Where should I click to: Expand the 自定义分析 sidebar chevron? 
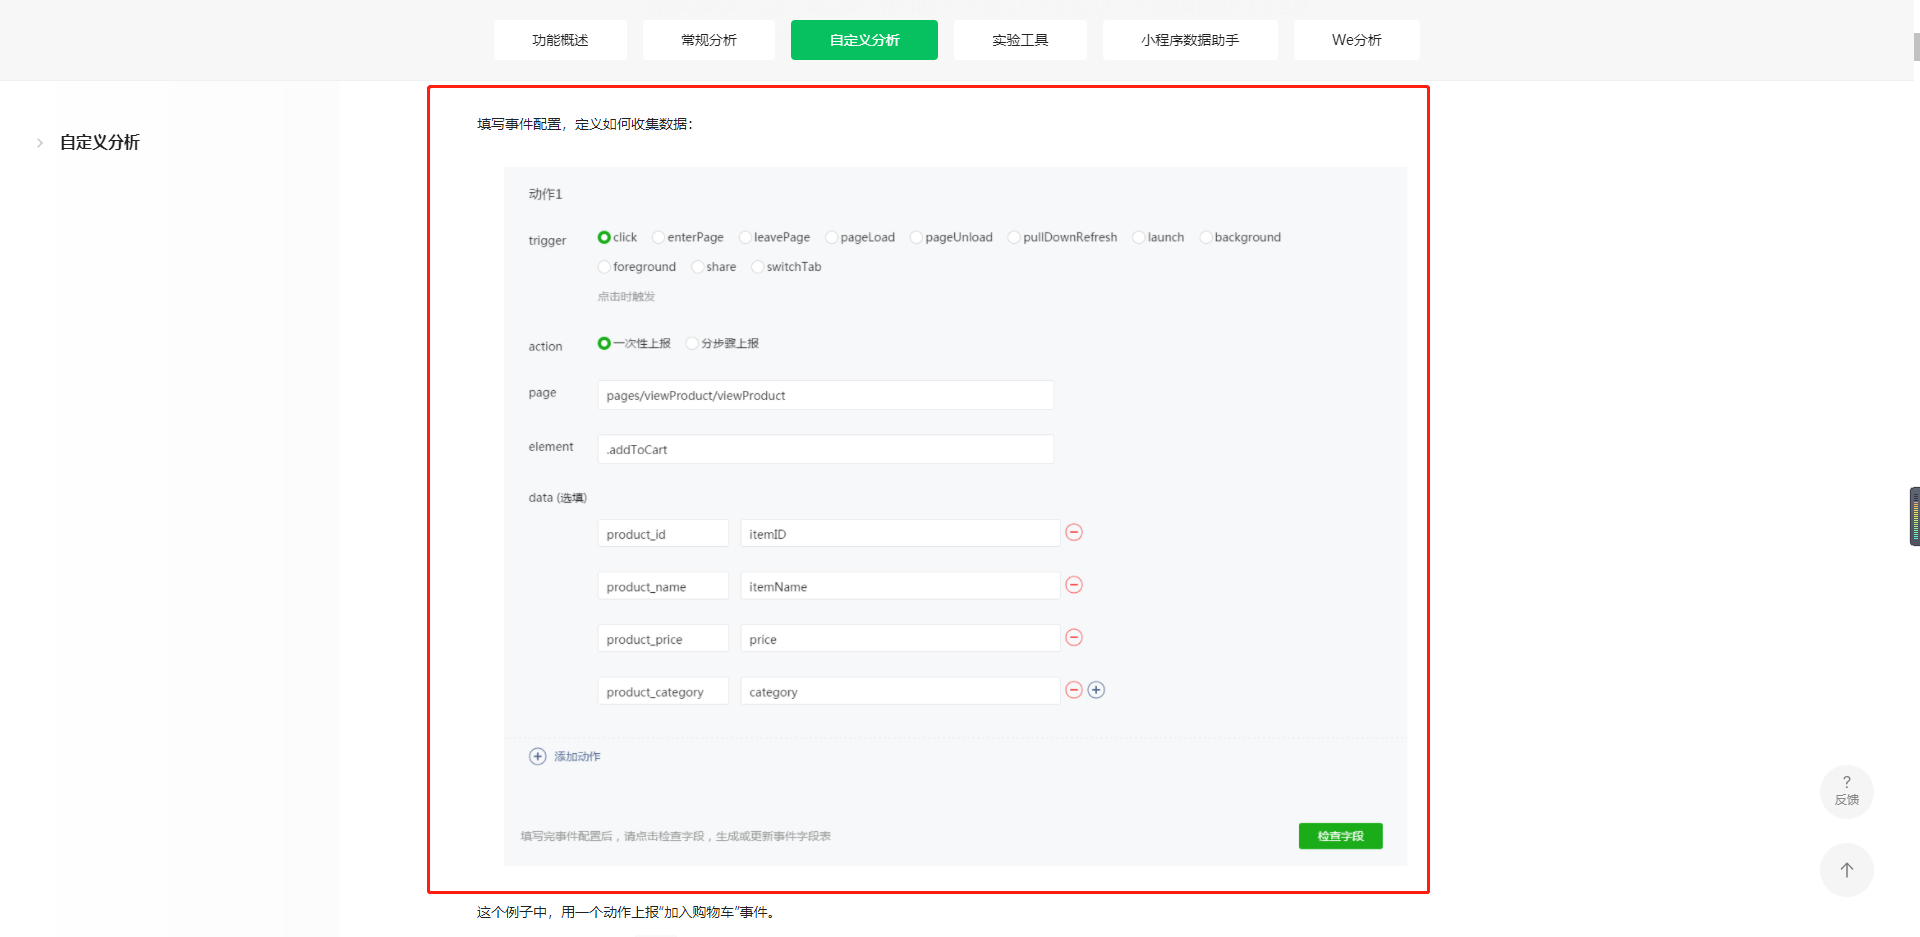pyautogui.click(x=40, y=143)
